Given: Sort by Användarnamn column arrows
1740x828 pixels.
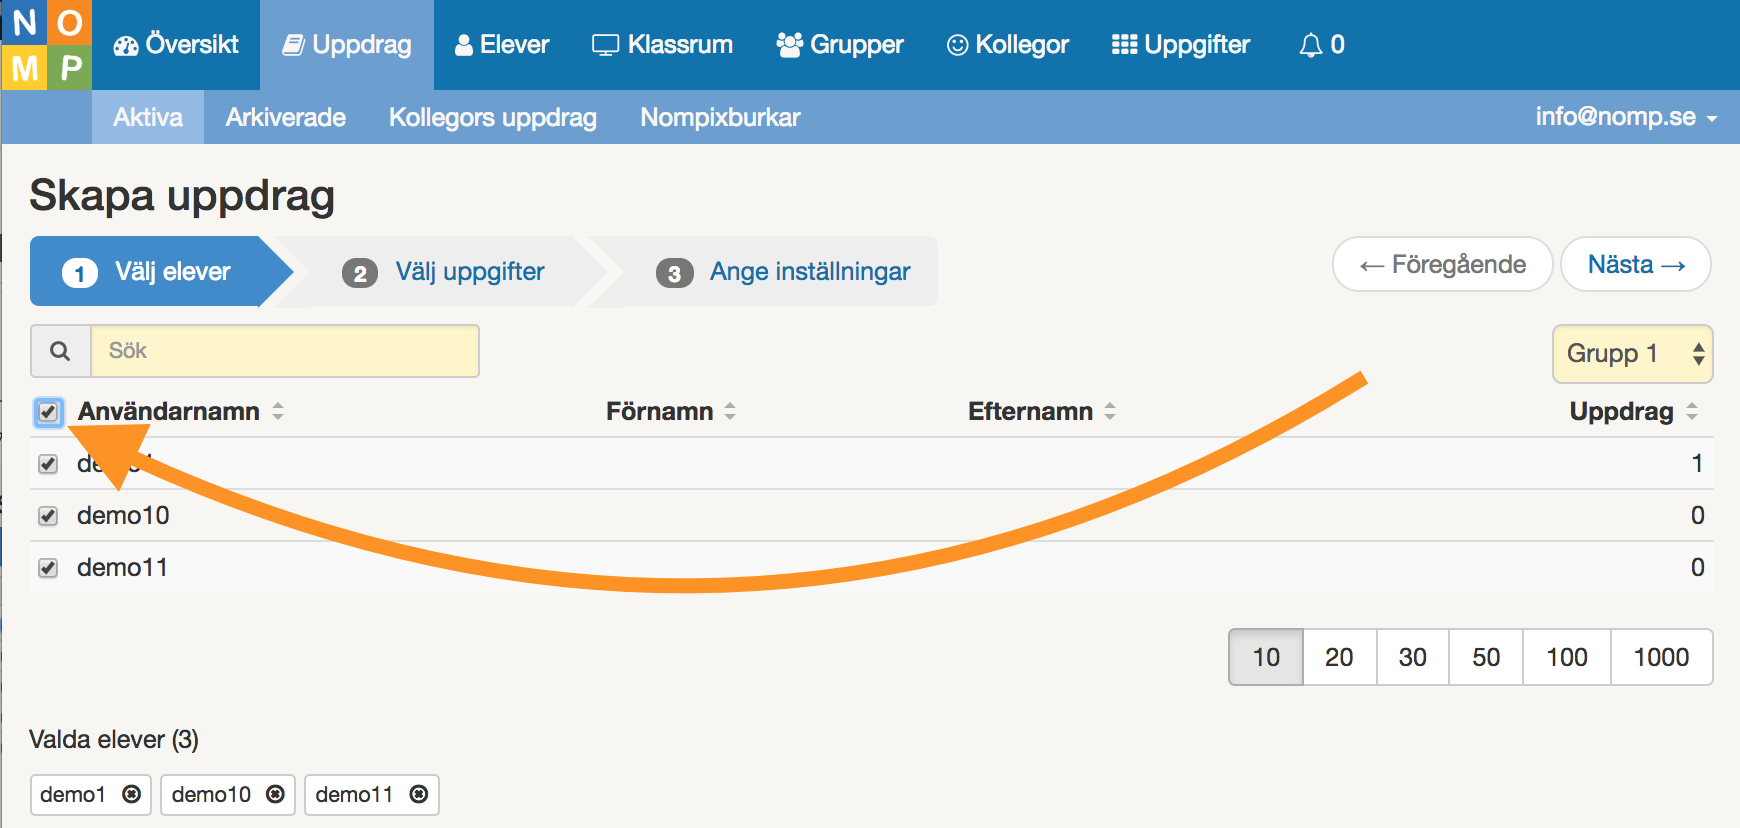Looking at the screenshot, I should tap(278, 411).
